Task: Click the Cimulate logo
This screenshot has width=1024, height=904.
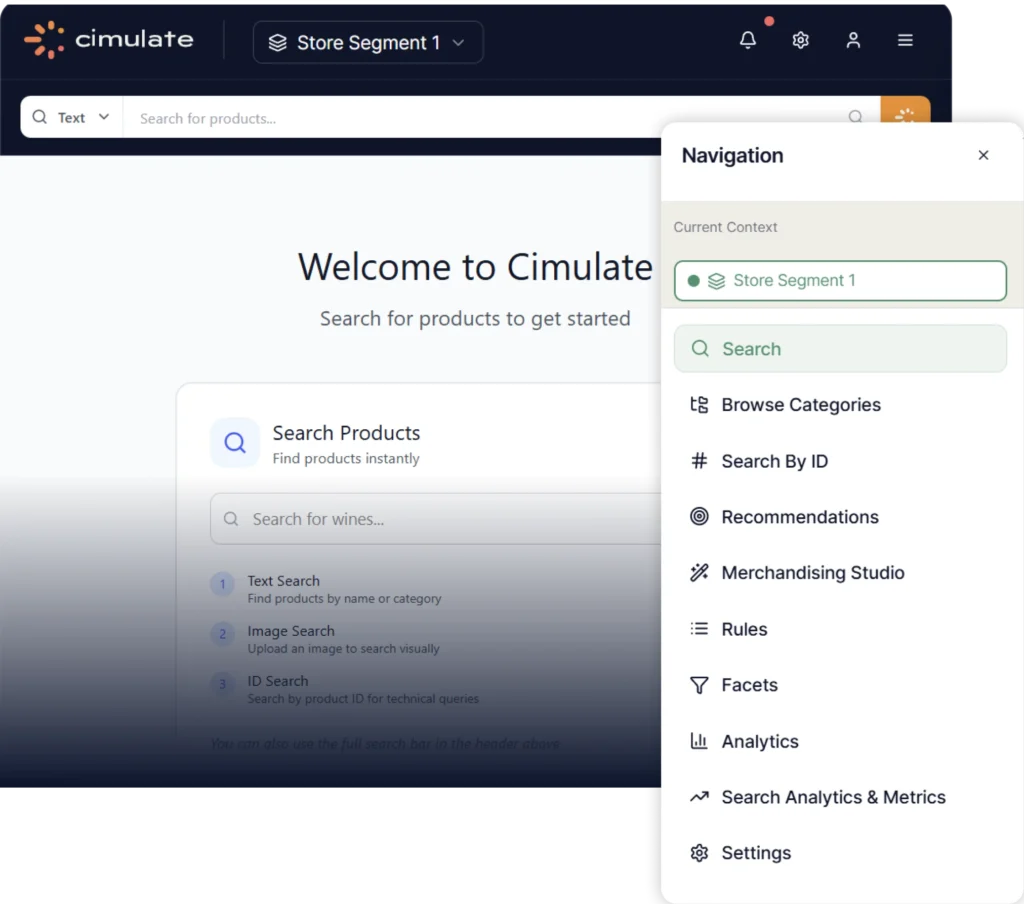Action: coord(109,40)
